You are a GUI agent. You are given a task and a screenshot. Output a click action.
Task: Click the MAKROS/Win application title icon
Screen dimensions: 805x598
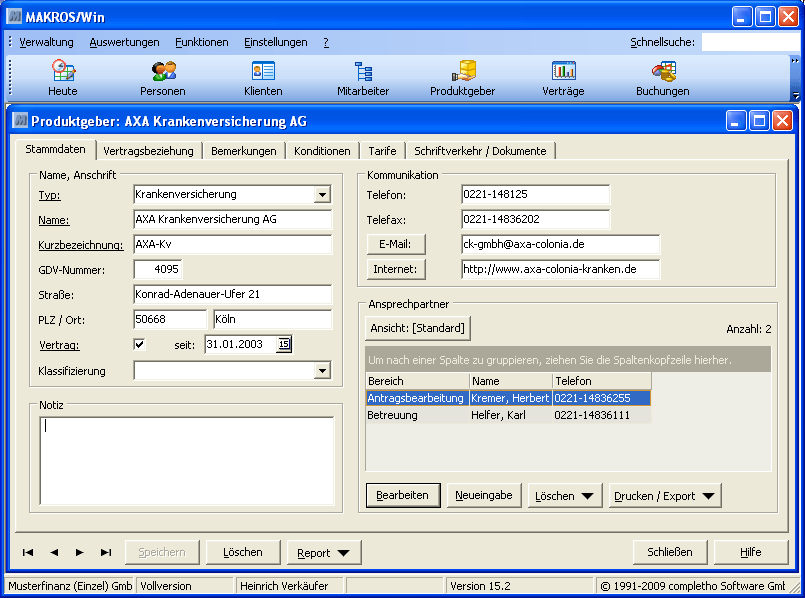click(x=14, y=17)
